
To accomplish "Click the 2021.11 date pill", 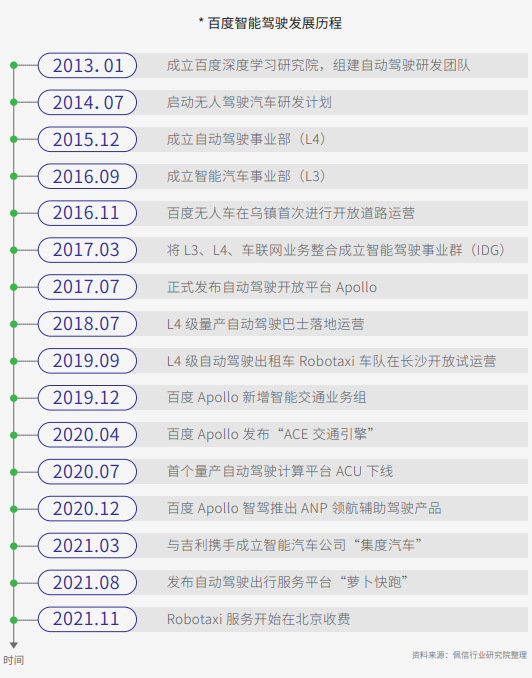I will click(x=87, y=619).
